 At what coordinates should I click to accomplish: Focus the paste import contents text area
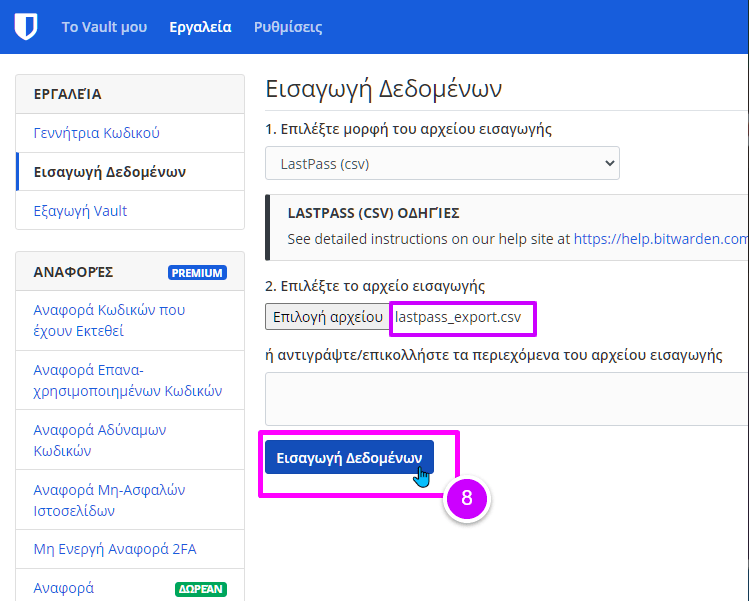point(507,399)
